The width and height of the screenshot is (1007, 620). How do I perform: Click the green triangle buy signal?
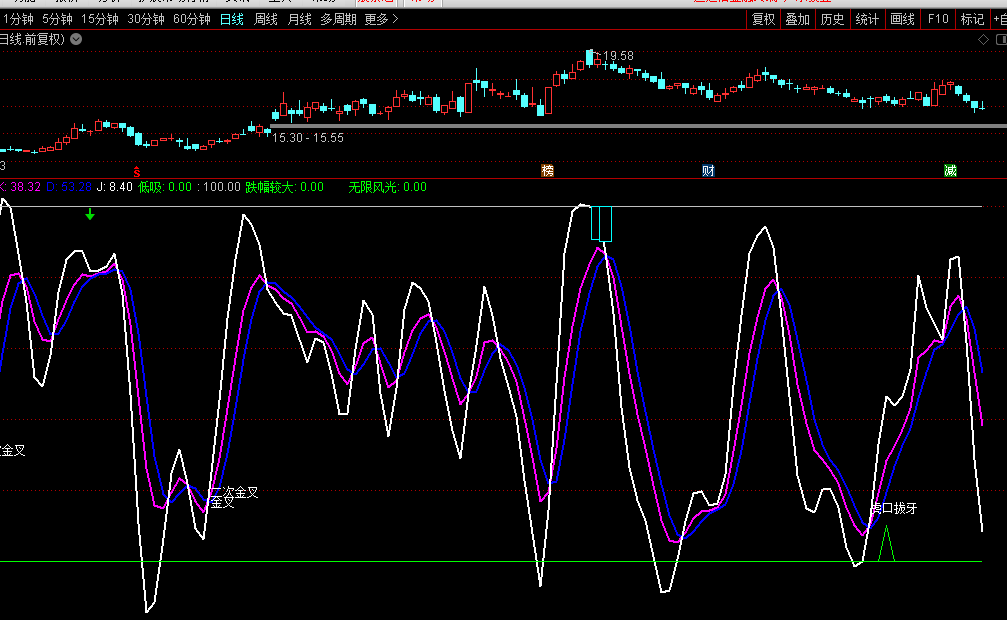pyautogui.click(x=885, y=544)
